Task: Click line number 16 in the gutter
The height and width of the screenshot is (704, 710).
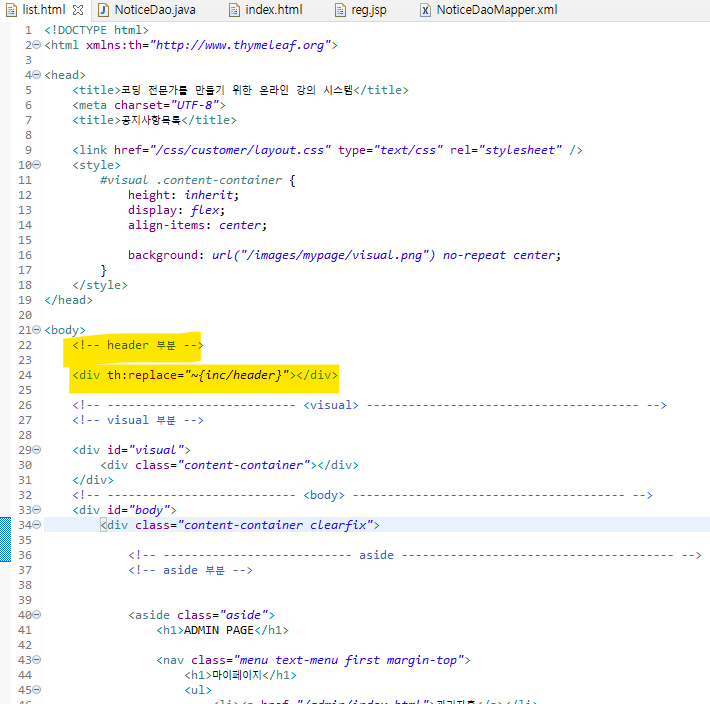Action: (x=25, y=255)
